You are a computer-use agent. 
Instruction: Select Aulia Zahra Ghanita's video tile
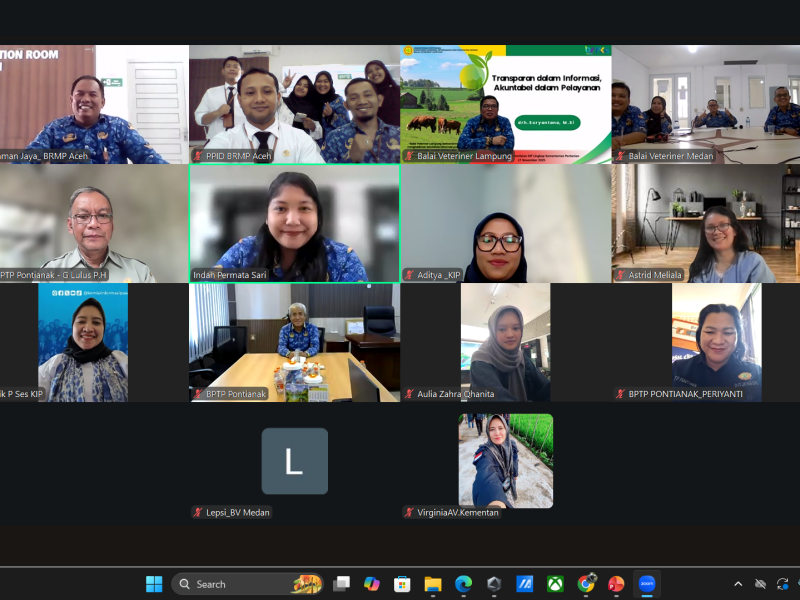[505, 340]
